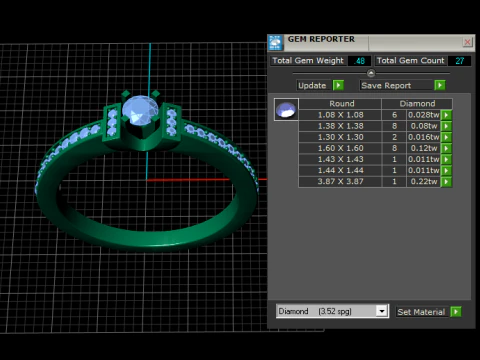480x360 pixels.
Task: Click green arrow for 1.08 X 1.08 row
Action: click(x=446, y=115)
